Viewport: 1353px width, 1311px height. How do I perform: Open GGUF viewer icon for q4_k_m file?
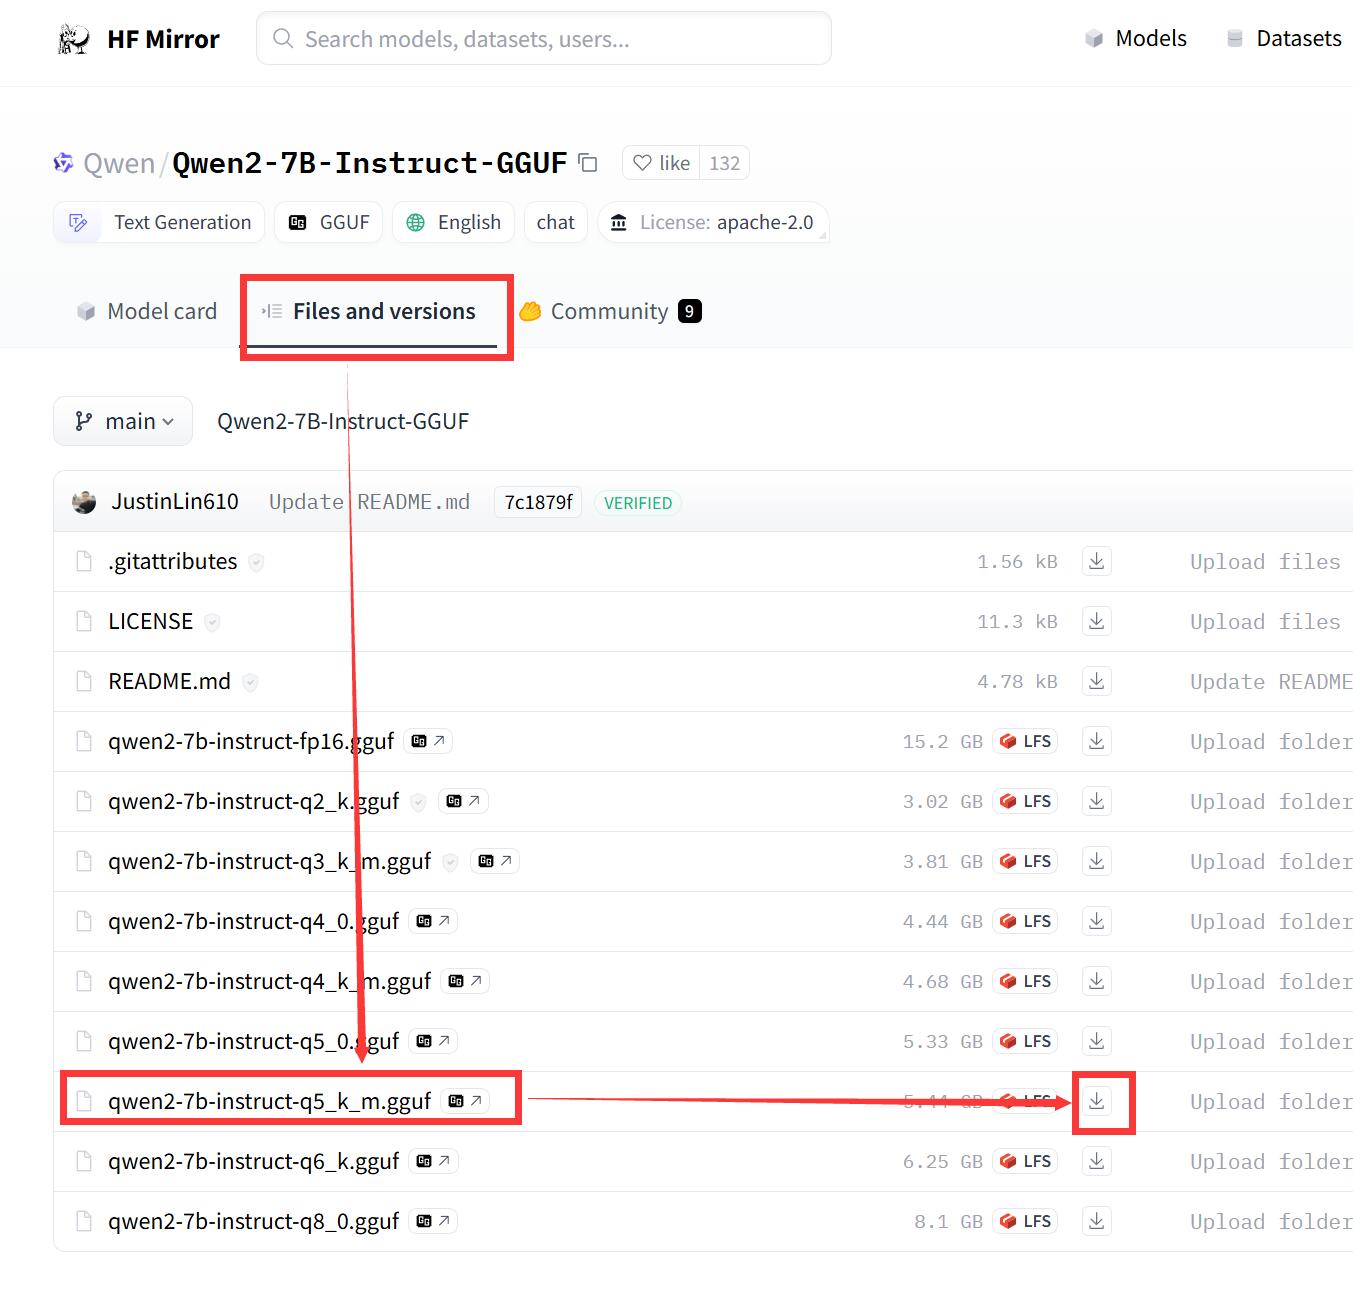[x=465, y=981]
